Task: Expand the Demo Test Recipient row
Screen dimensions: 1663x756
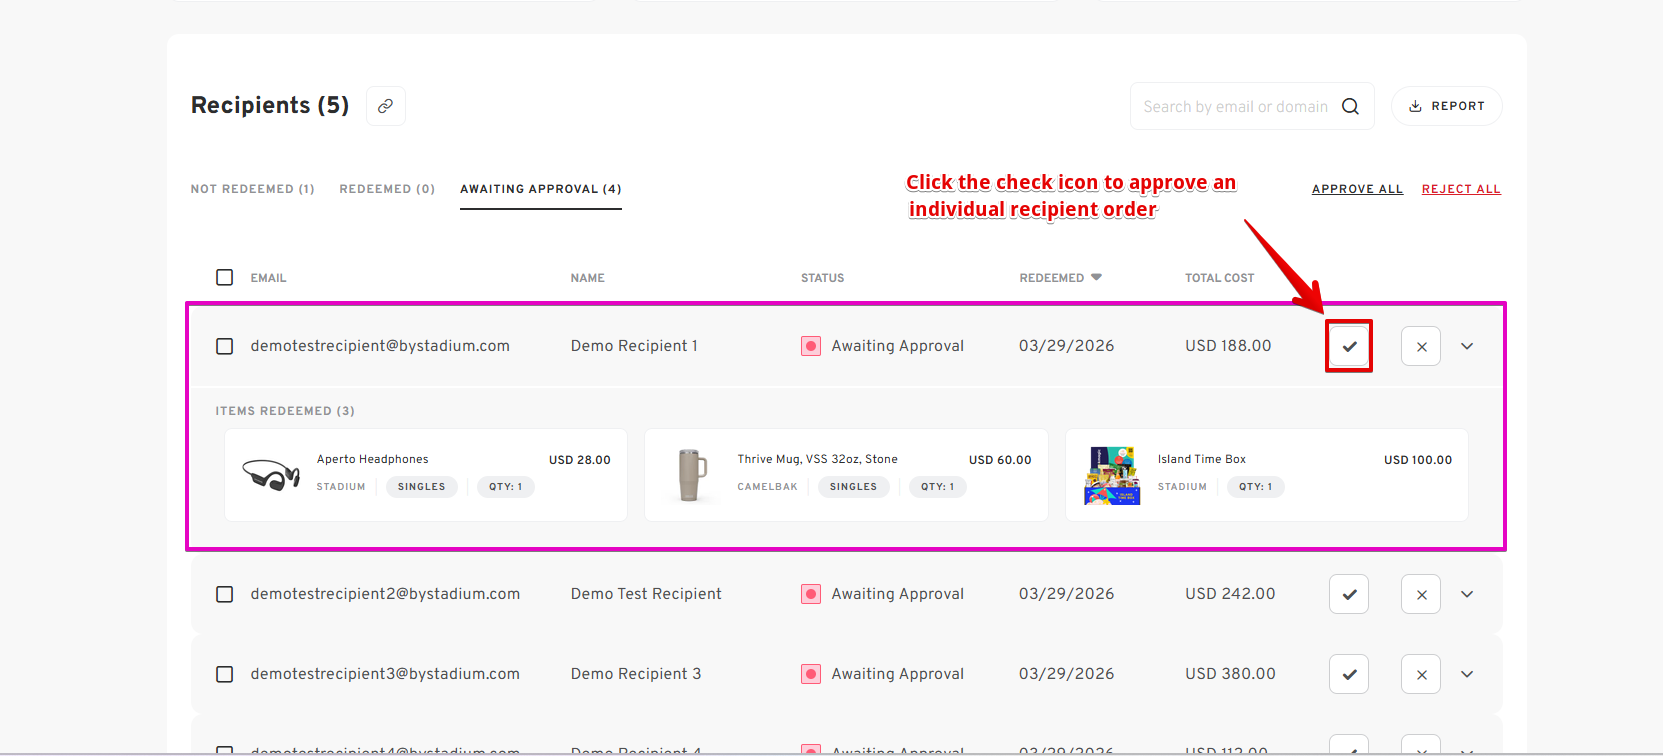Action: [x=1467, y=594]
